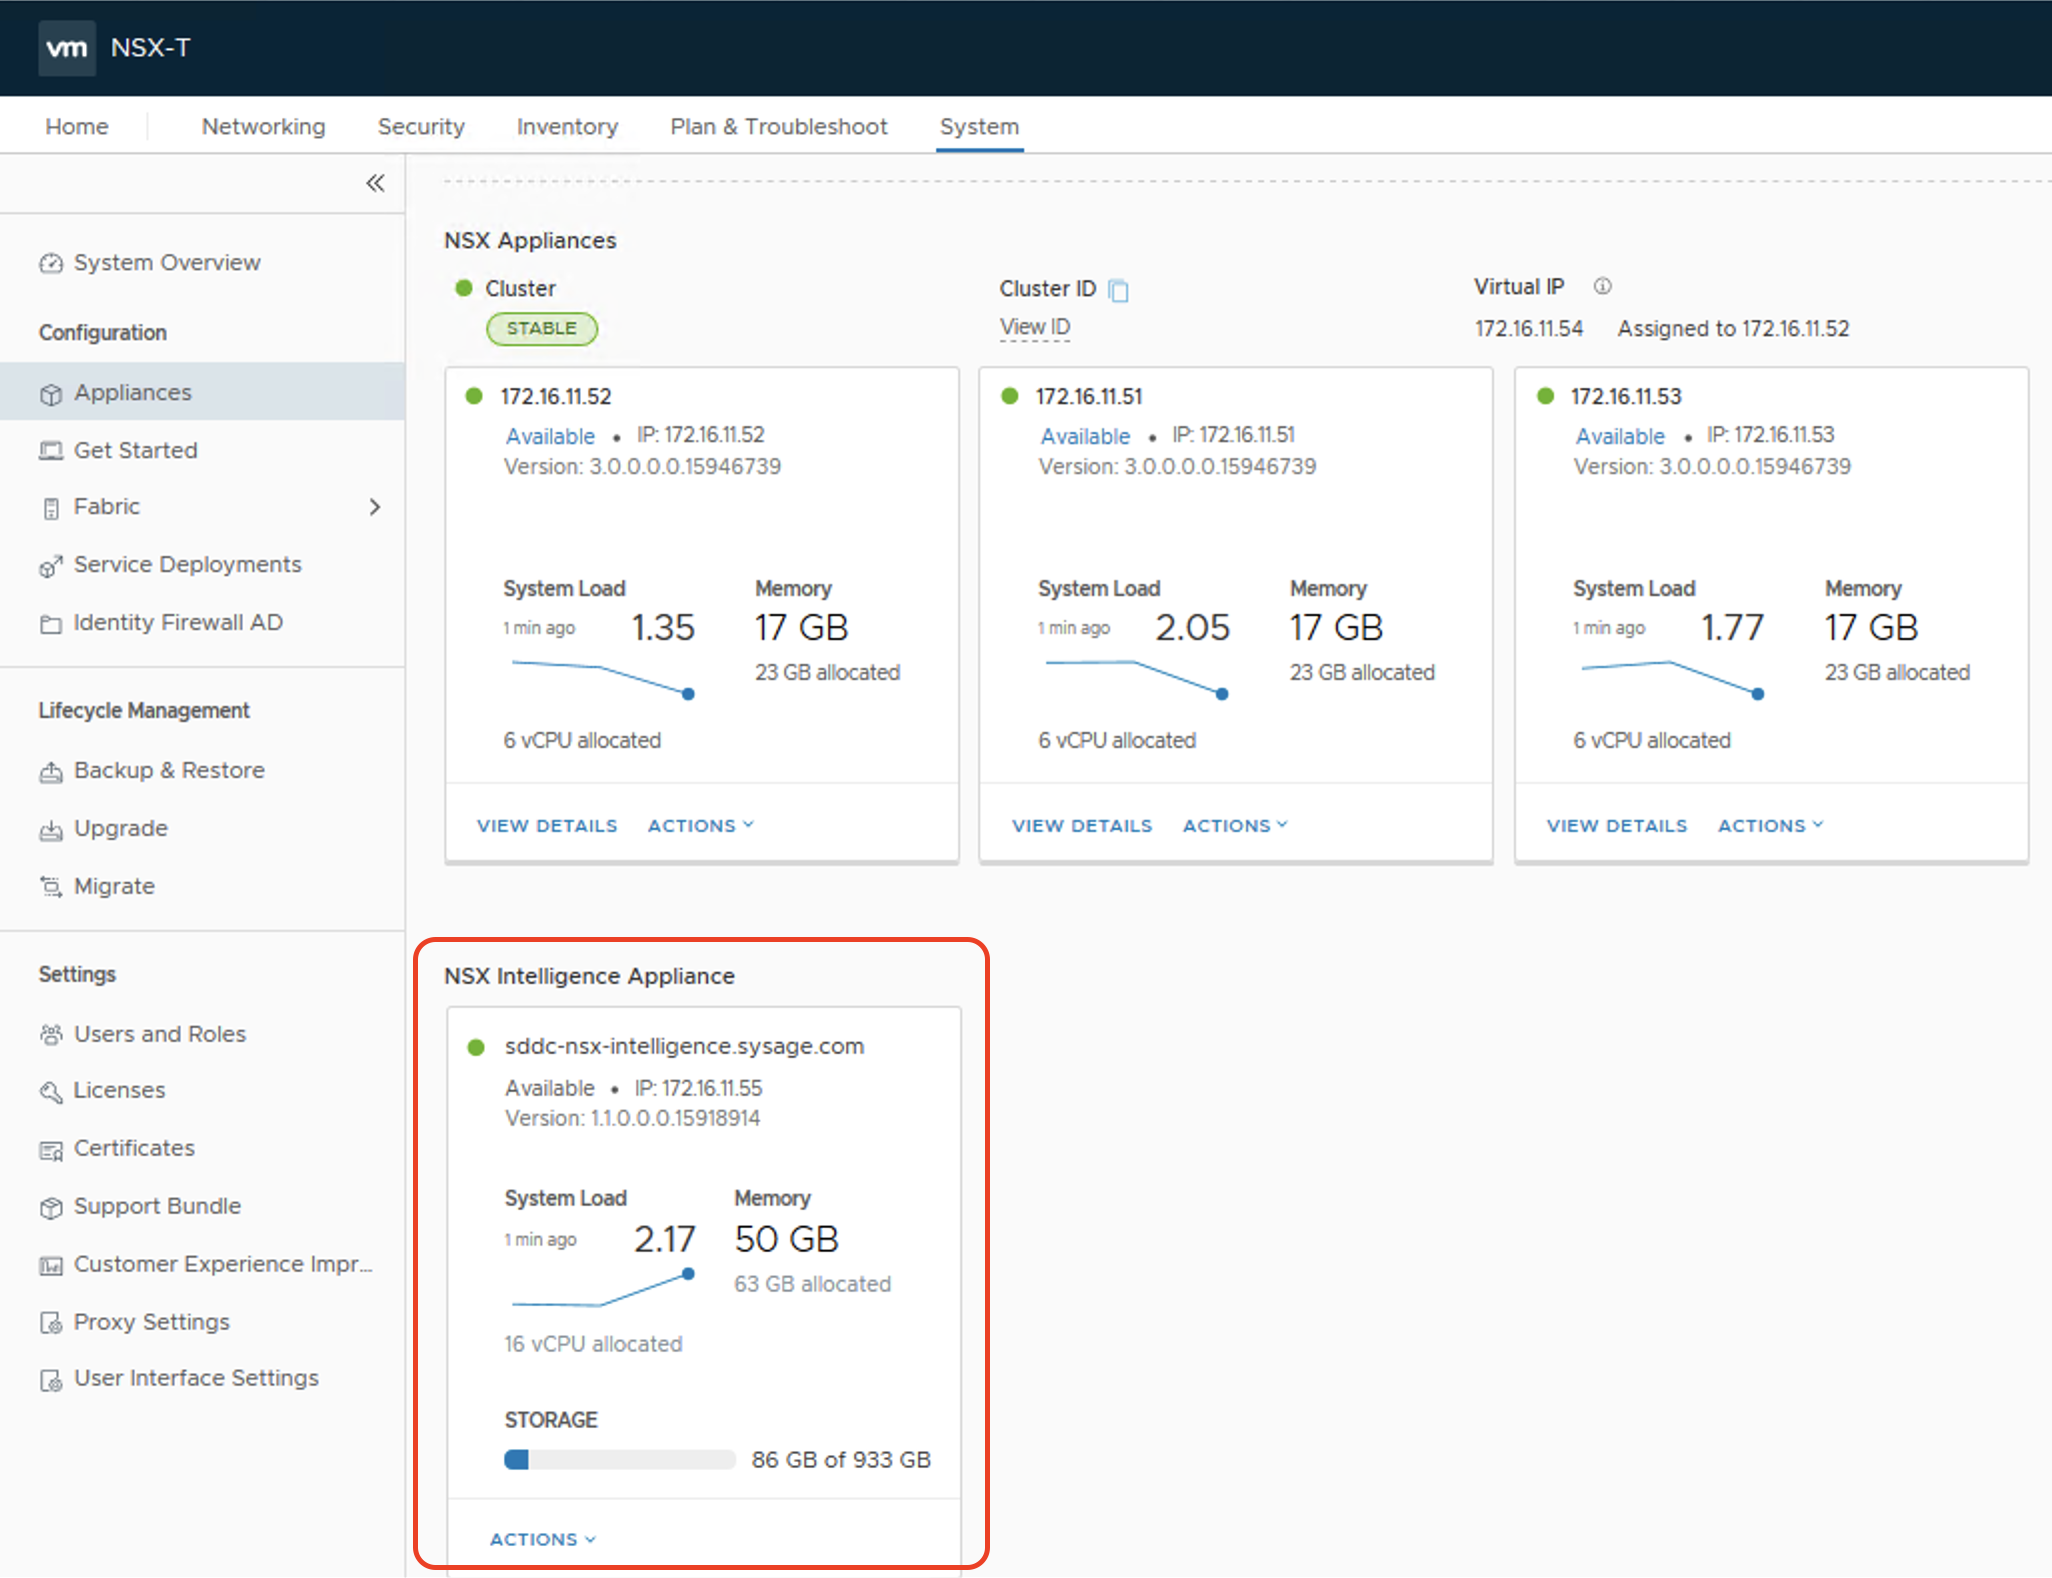Click Available status link for 172.16.11.52
2052x1578 pixels.
[x=550, y=436]
